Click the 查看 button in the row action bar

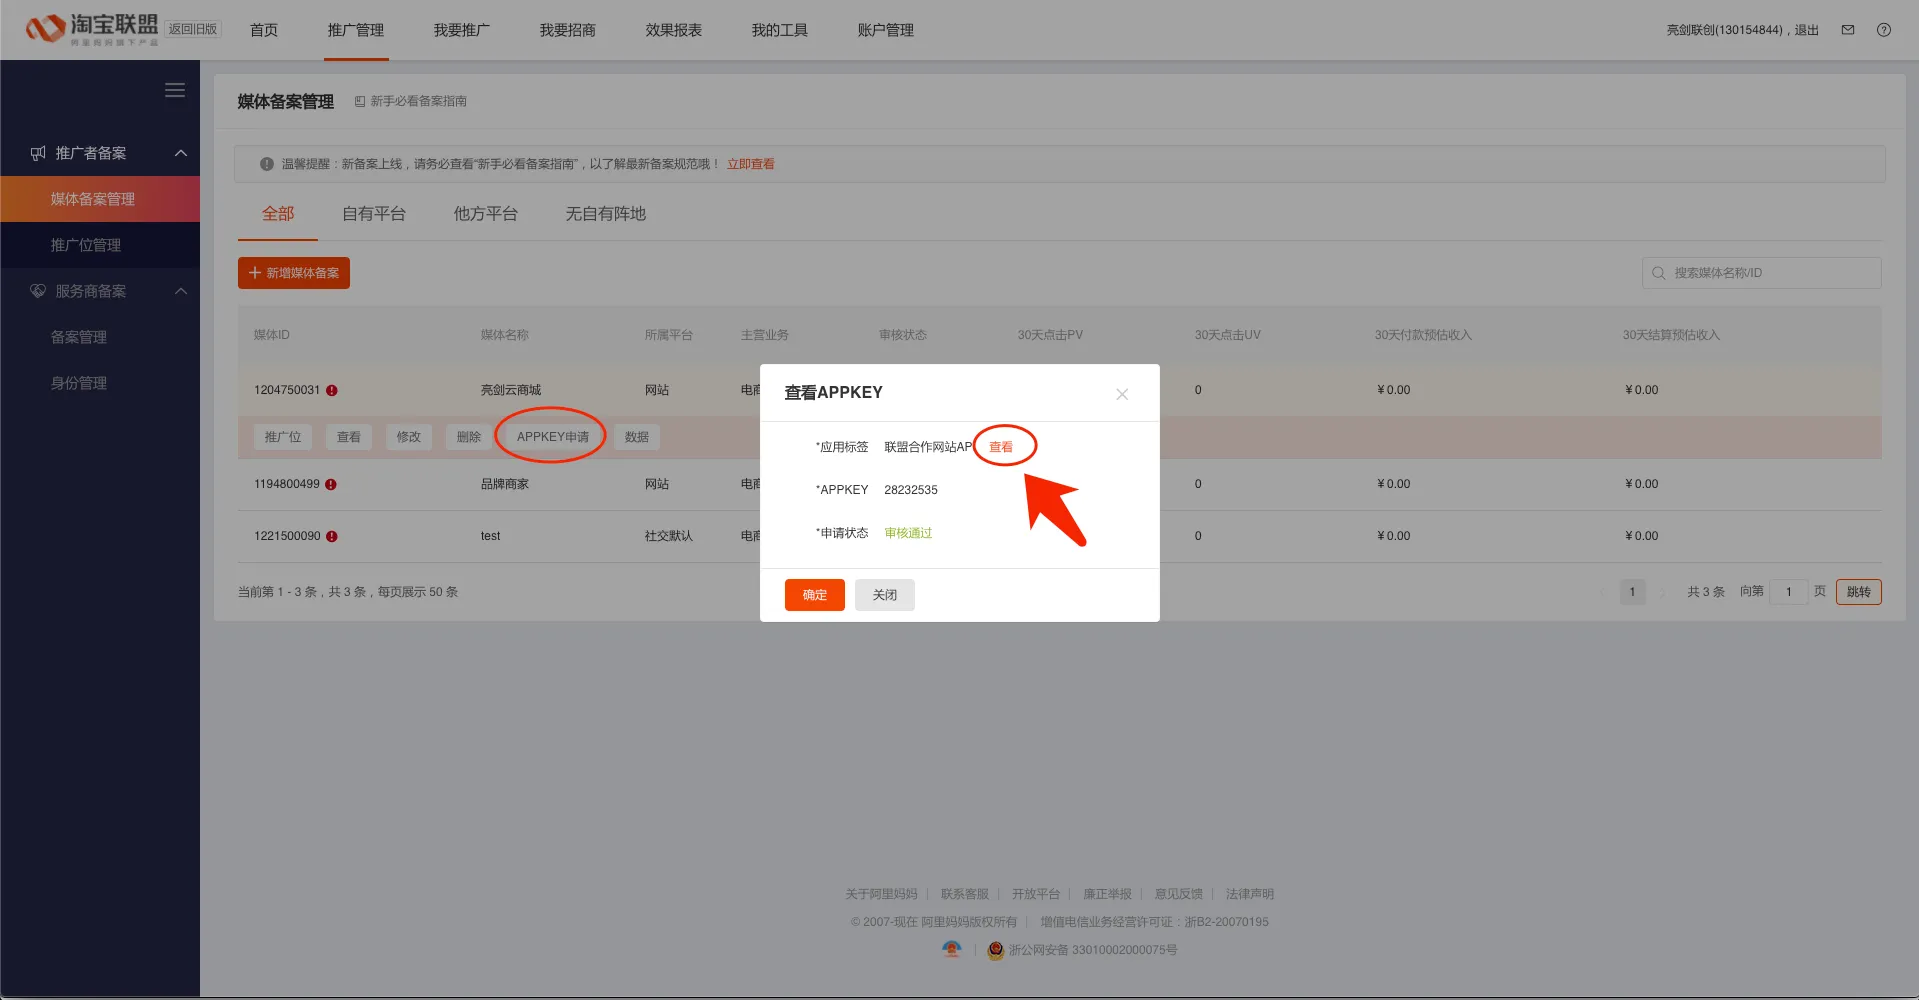pos(349,437)
